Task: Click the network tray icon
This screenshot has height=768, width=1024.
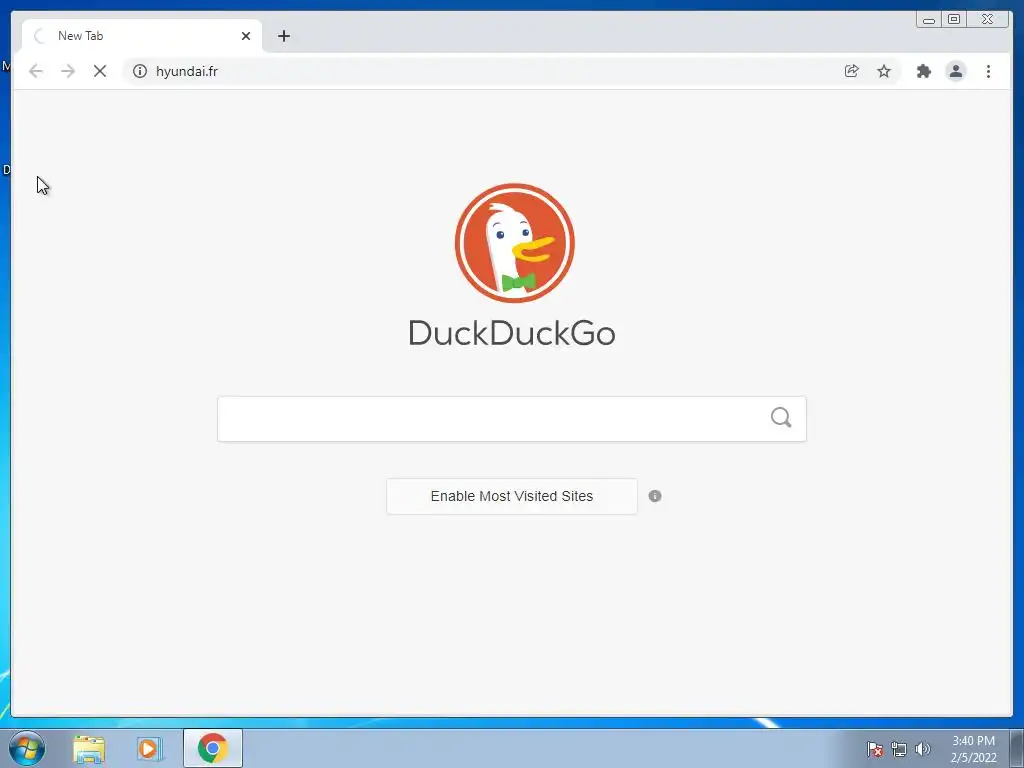Action: [x=899, y=749]
